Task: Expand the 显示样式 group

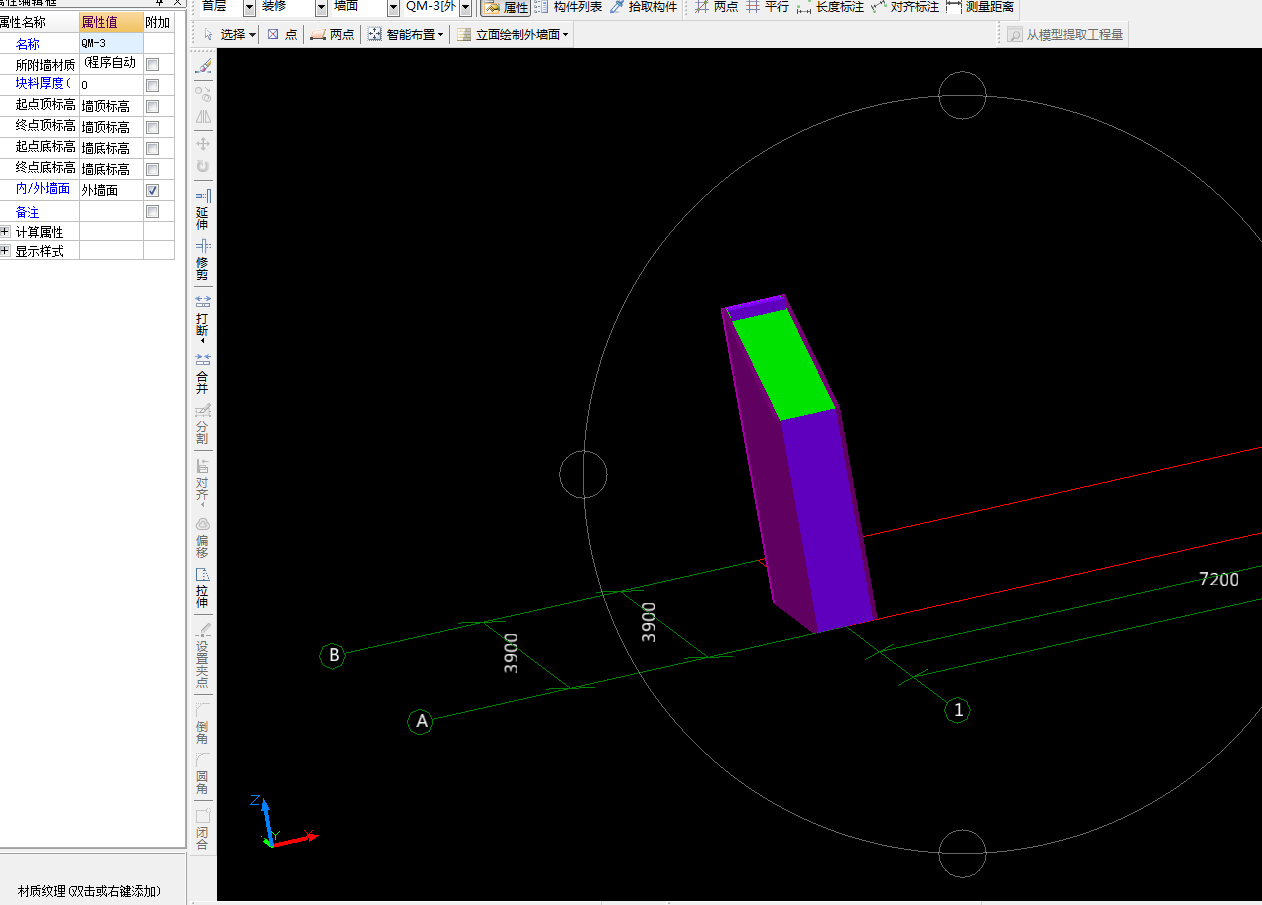Action: 6,251
